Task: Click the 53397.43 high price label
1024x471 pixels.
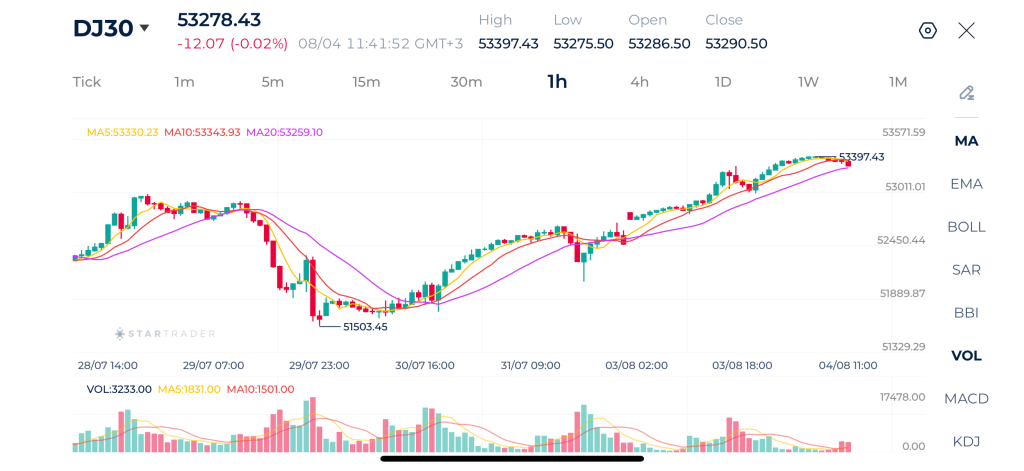Action: coord(861,157)
